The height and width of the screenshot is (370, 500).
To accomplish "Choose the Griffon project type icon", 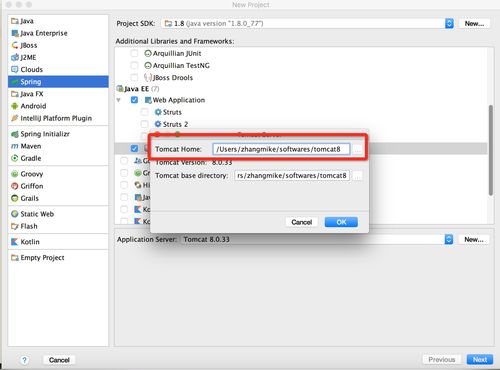I will click(15, 186).
